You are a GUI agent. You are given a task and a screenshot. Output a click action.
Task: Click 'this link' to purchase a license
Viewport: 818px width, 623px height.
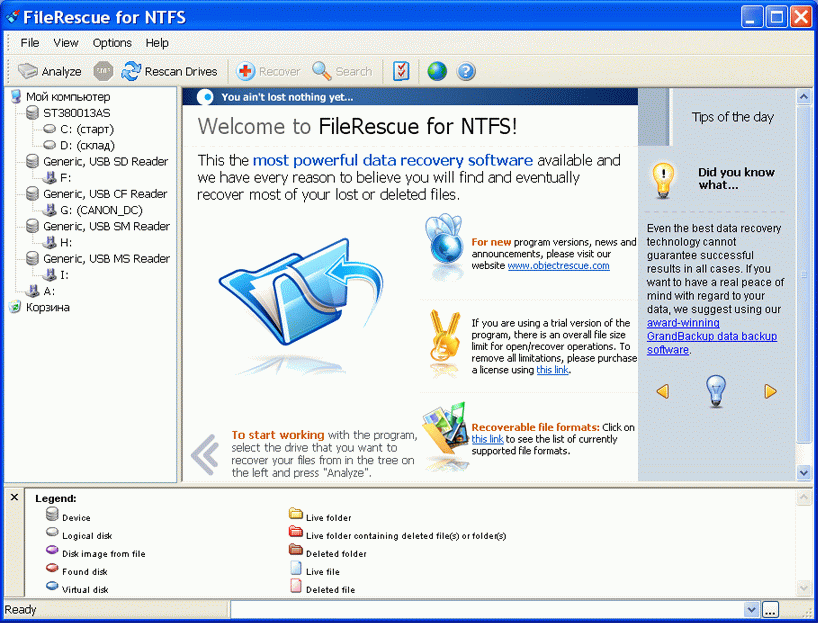click(552, 370)
